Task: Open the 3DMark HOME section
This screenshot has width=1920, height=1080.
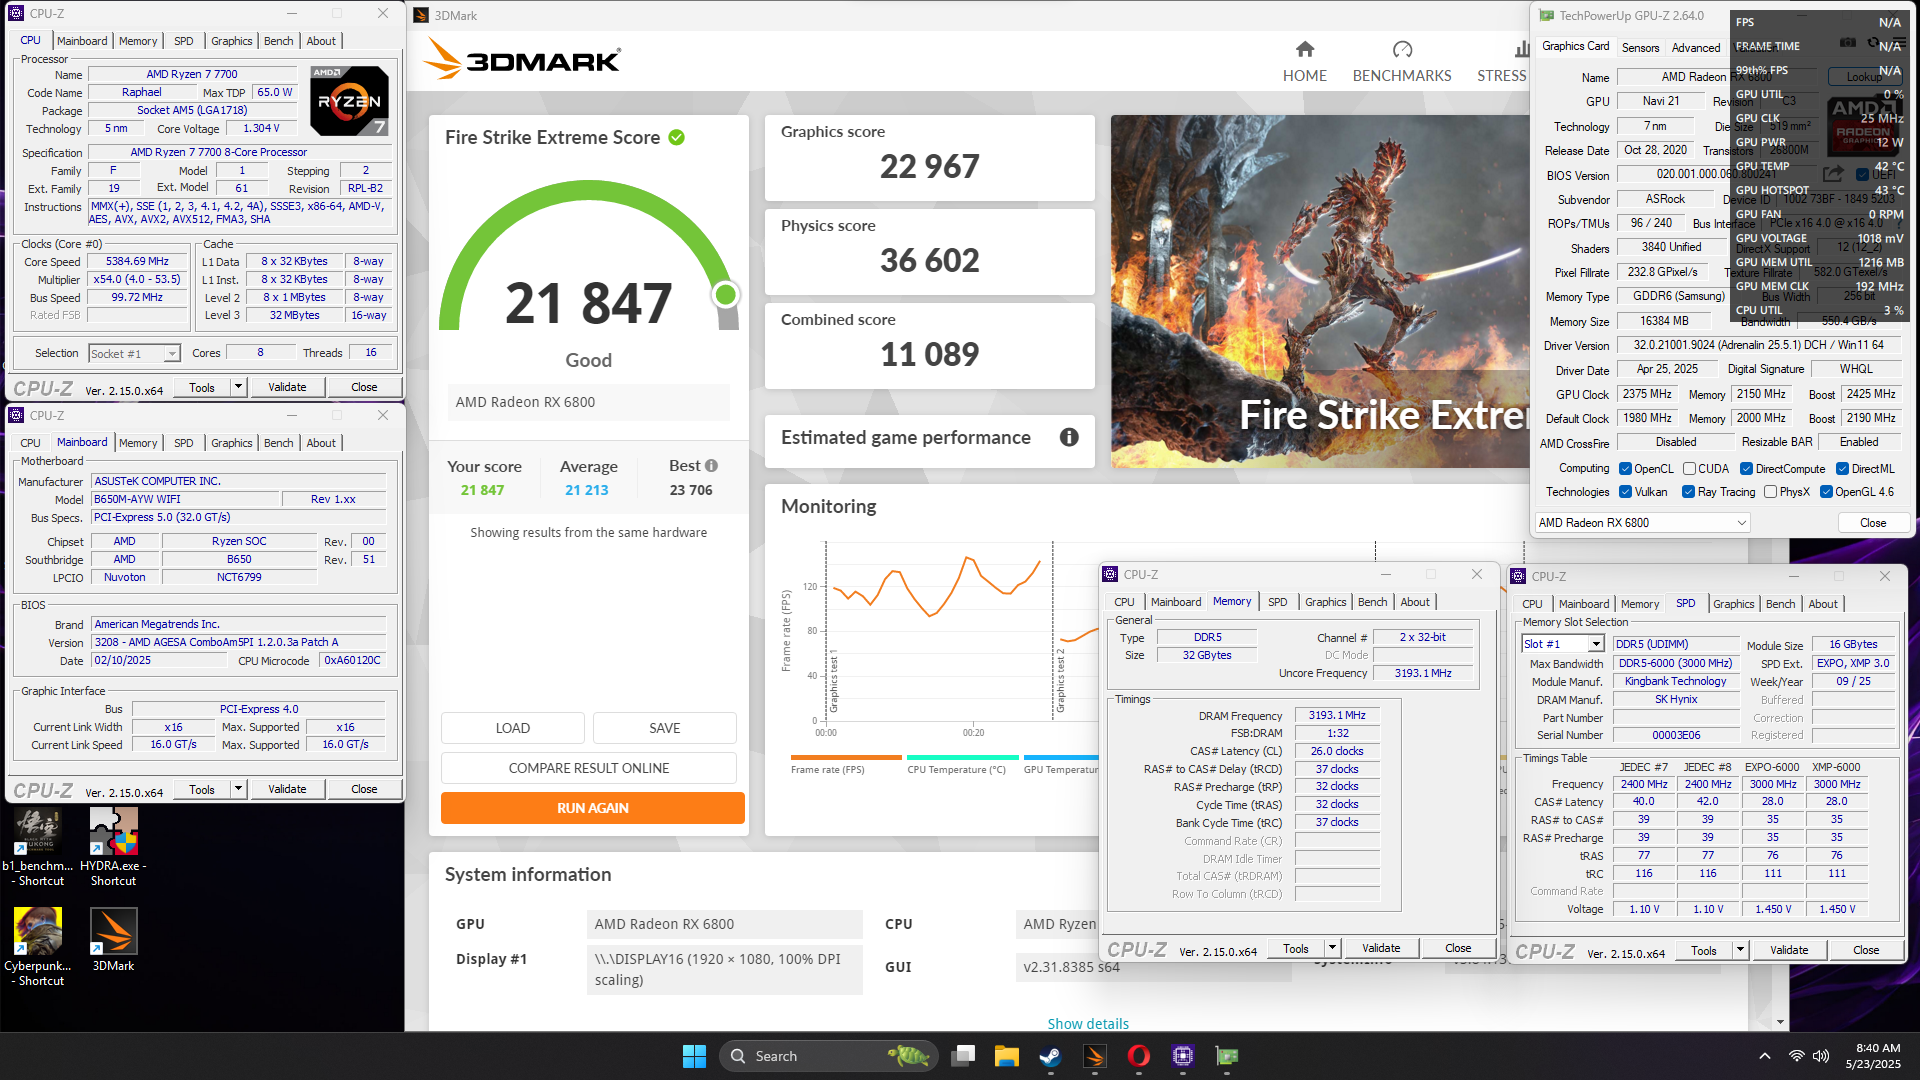Action: coord(1304,62)
